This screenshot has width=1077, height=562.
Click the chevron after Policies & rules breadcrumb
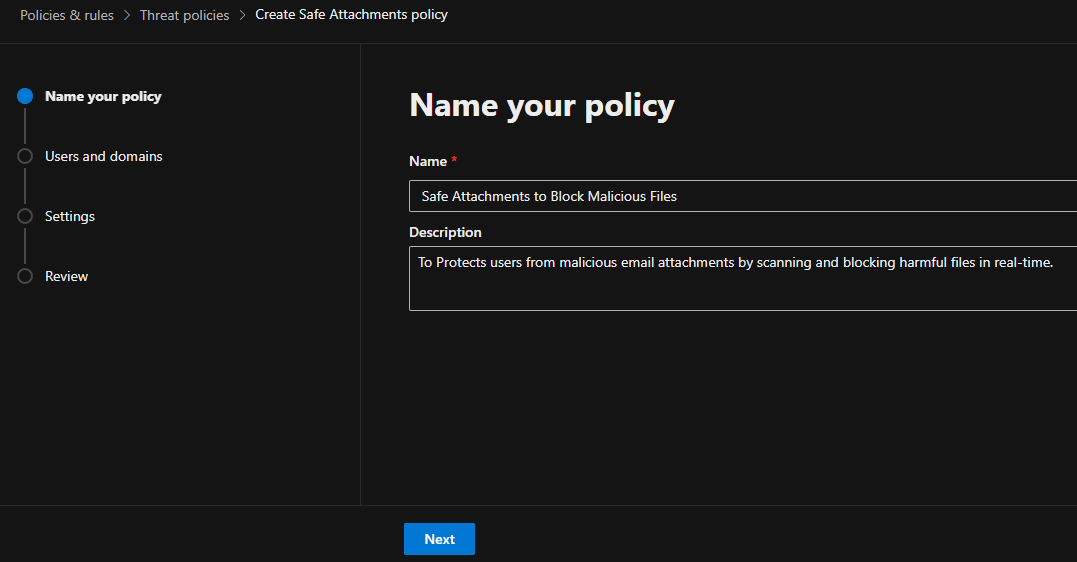[127, 16]
